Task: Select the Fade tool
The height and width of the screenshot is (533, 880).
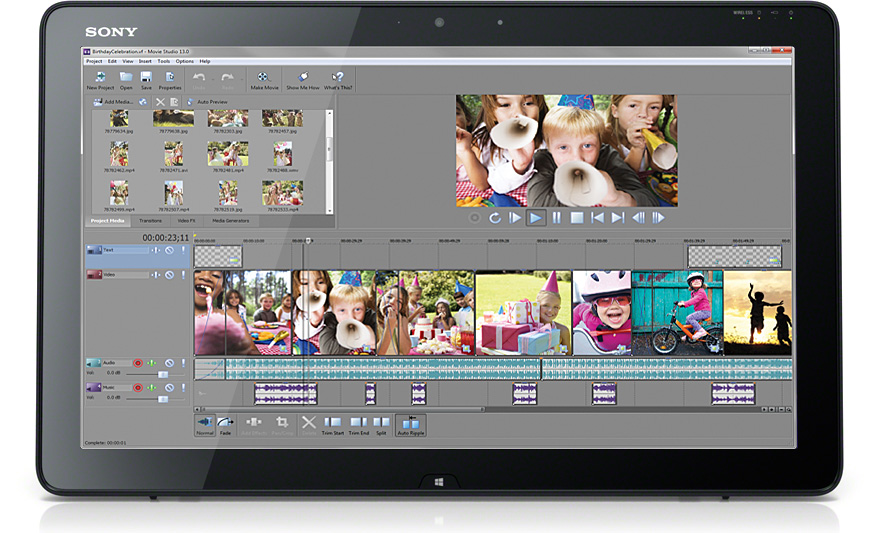Action: pyautogui.click(x=225, y=425)
